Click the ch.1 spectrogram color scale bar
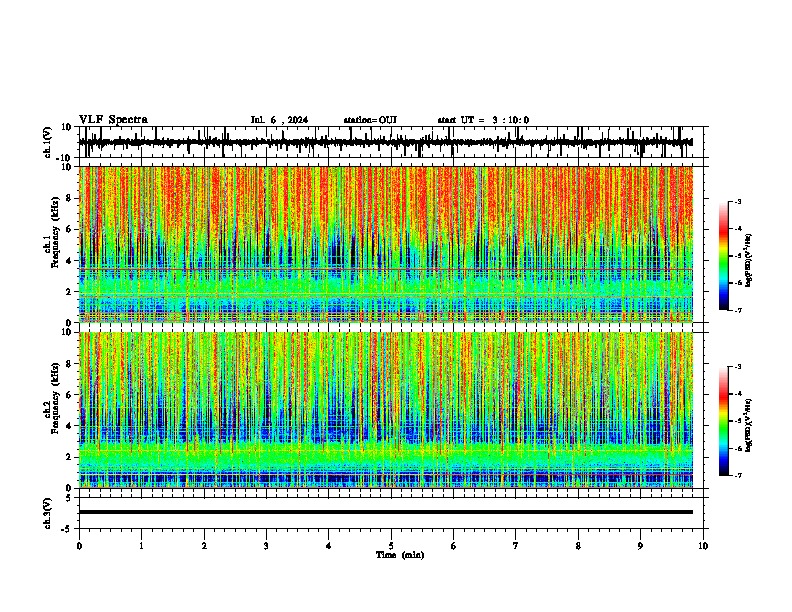 pyautogui.click(x=724, y=256)
